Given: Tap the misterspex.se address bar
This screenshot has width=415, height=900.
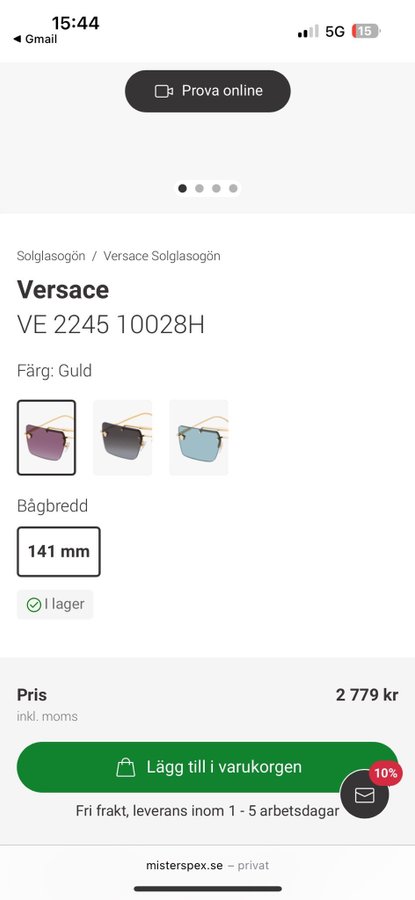Looking at the screenshot, I should point(207,865).
